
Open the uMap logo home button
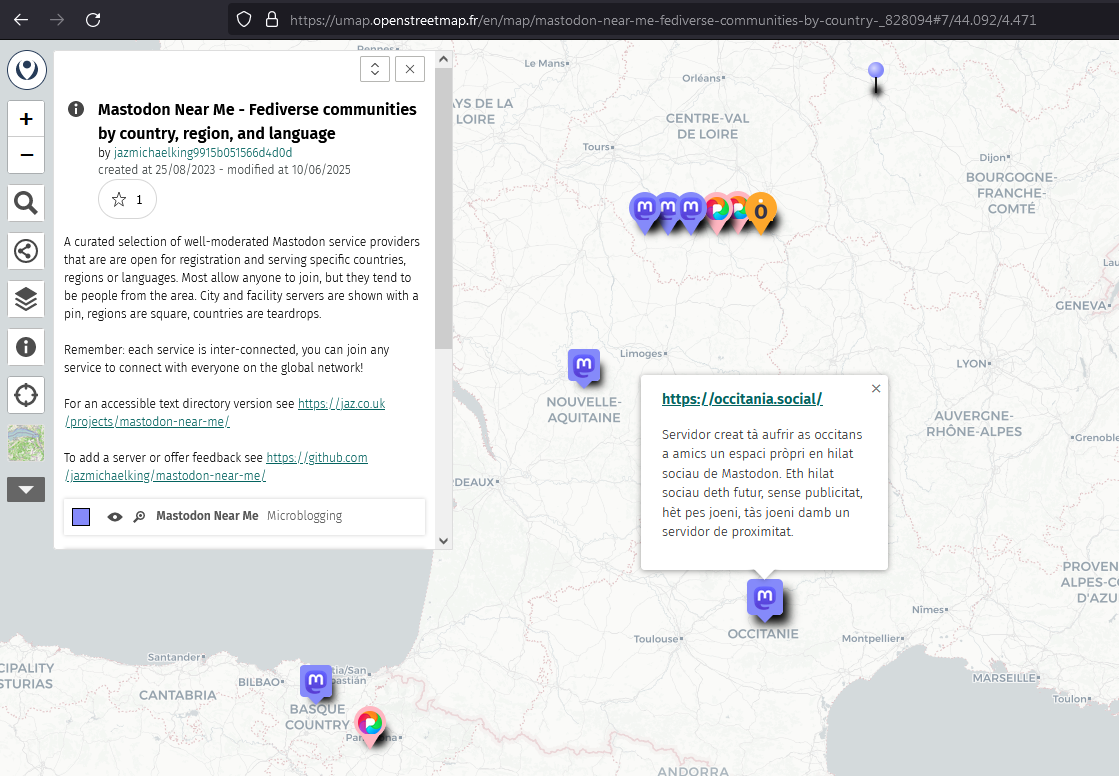26,70
